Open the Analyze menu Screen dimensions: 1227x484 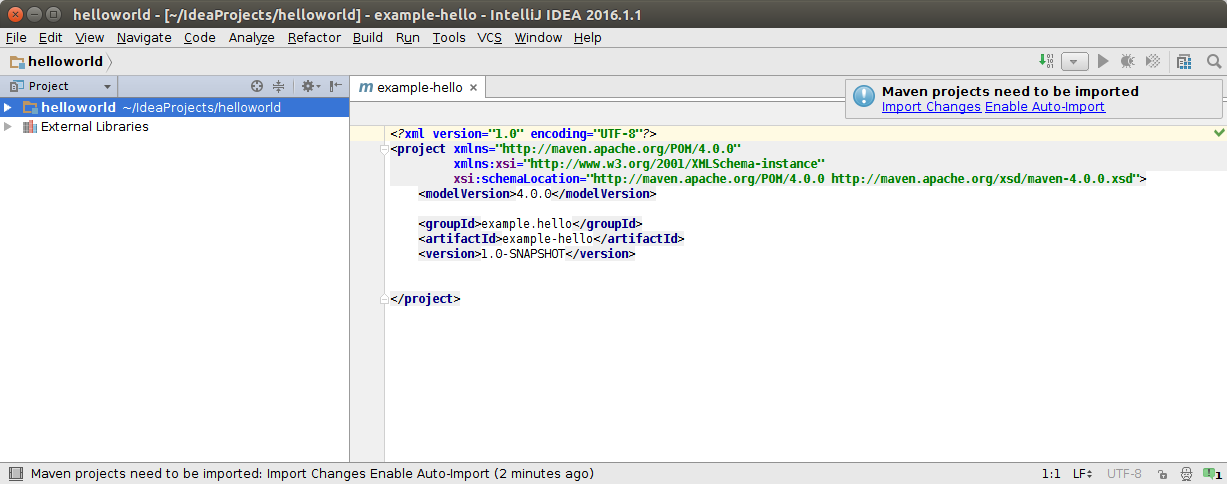(251, 37)
